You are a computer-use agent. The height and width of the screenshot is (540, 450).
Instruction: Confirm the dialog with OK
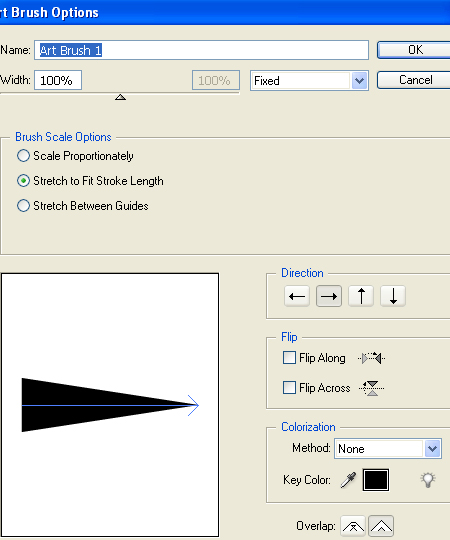click(x=415, y=50)
